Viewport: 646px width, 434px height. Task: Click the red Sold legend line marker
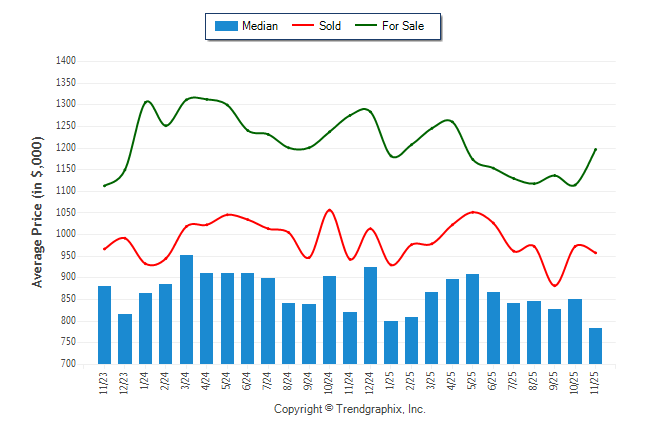pos(301,26)
